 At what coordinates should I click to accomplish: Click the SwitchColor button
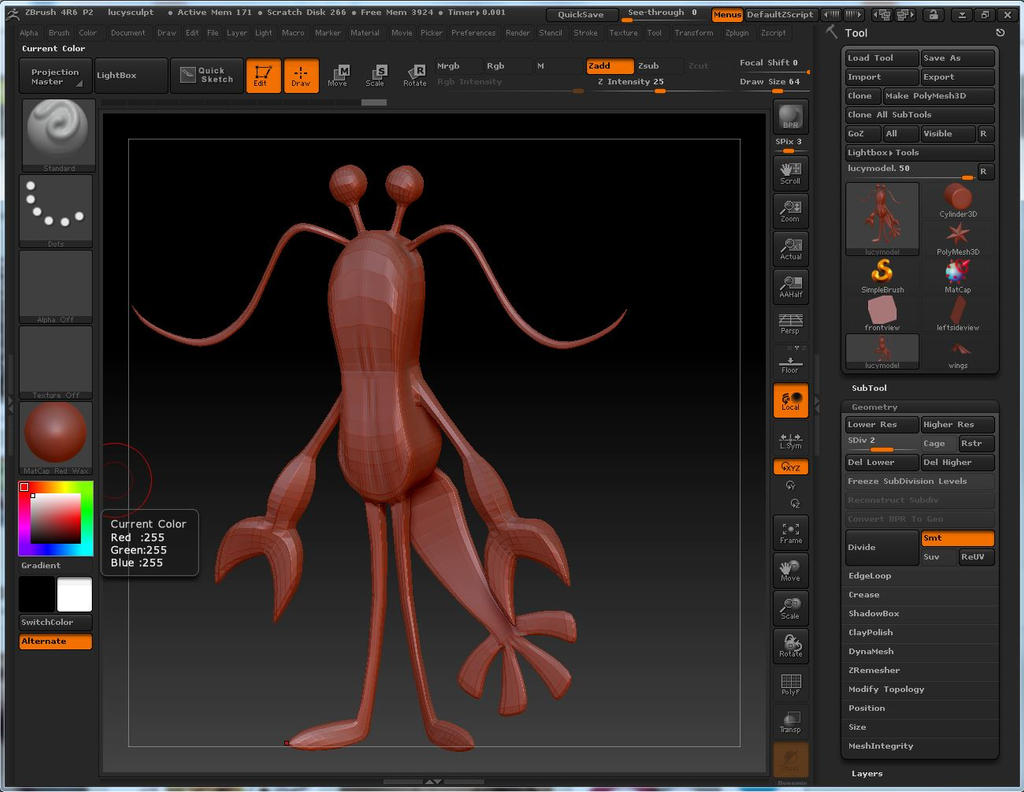(x=56, y=622)
